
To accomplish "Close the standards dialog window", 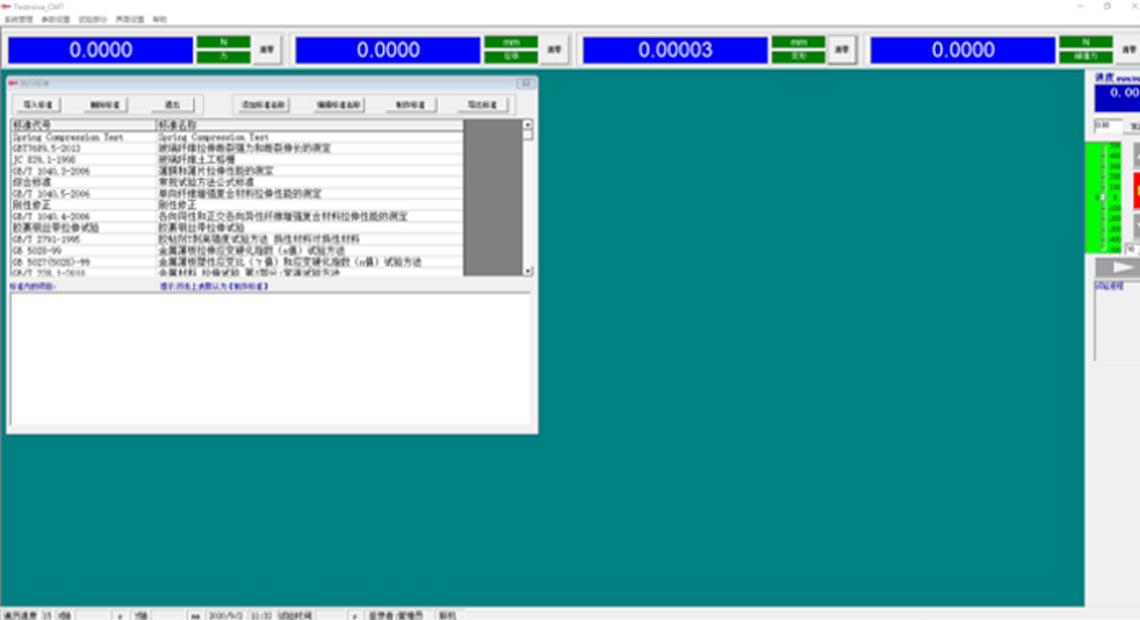I will (526, 83).
